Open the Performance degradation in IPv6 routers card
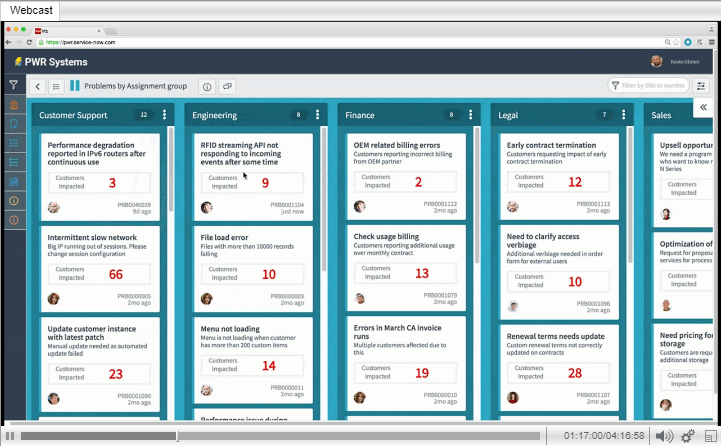 [x=100, y=177]
